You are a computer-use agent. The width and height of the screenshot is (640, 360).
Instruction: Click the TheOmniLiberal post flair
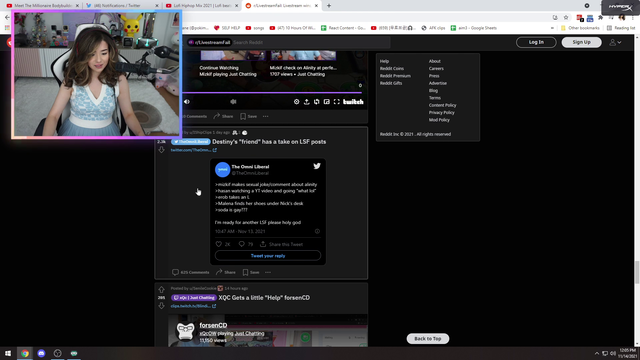tap(191, 142)
